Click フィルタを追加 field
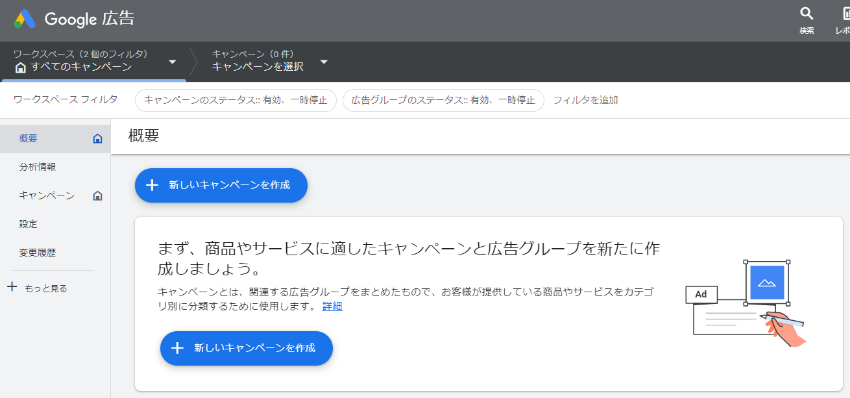Viewport: 850px width, 398px height. [x=585, y=100]
